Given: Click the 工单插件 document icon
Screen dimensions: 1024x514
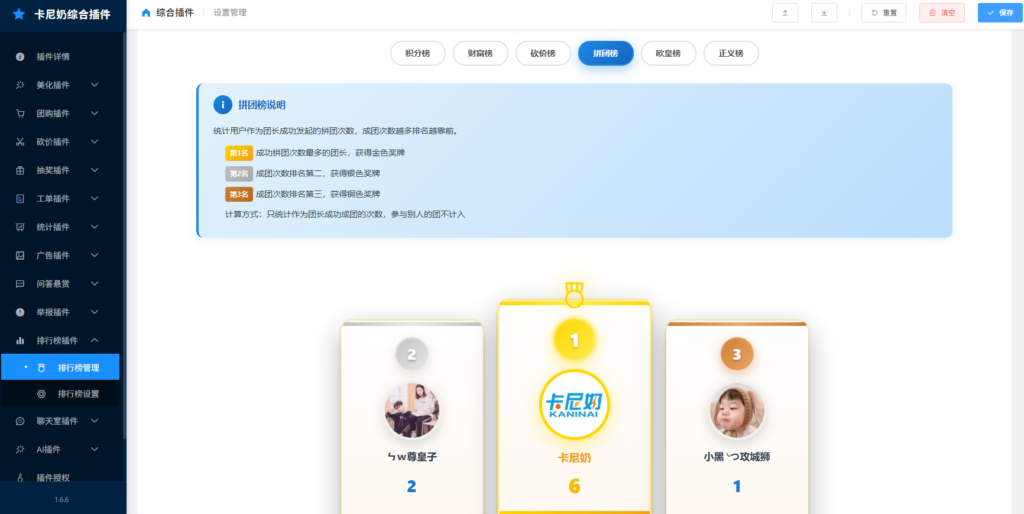Looking at the screenshot, I should (20, 199).
